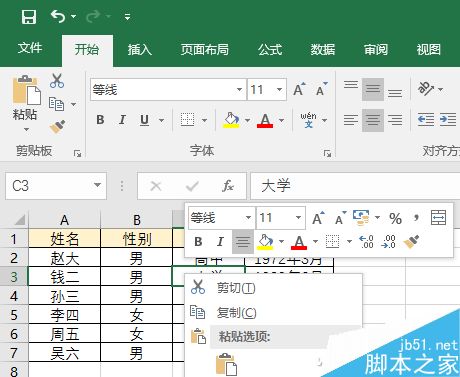Click Increase Decimal in mini toolbar
460x377 pixels.
[366, 241]
